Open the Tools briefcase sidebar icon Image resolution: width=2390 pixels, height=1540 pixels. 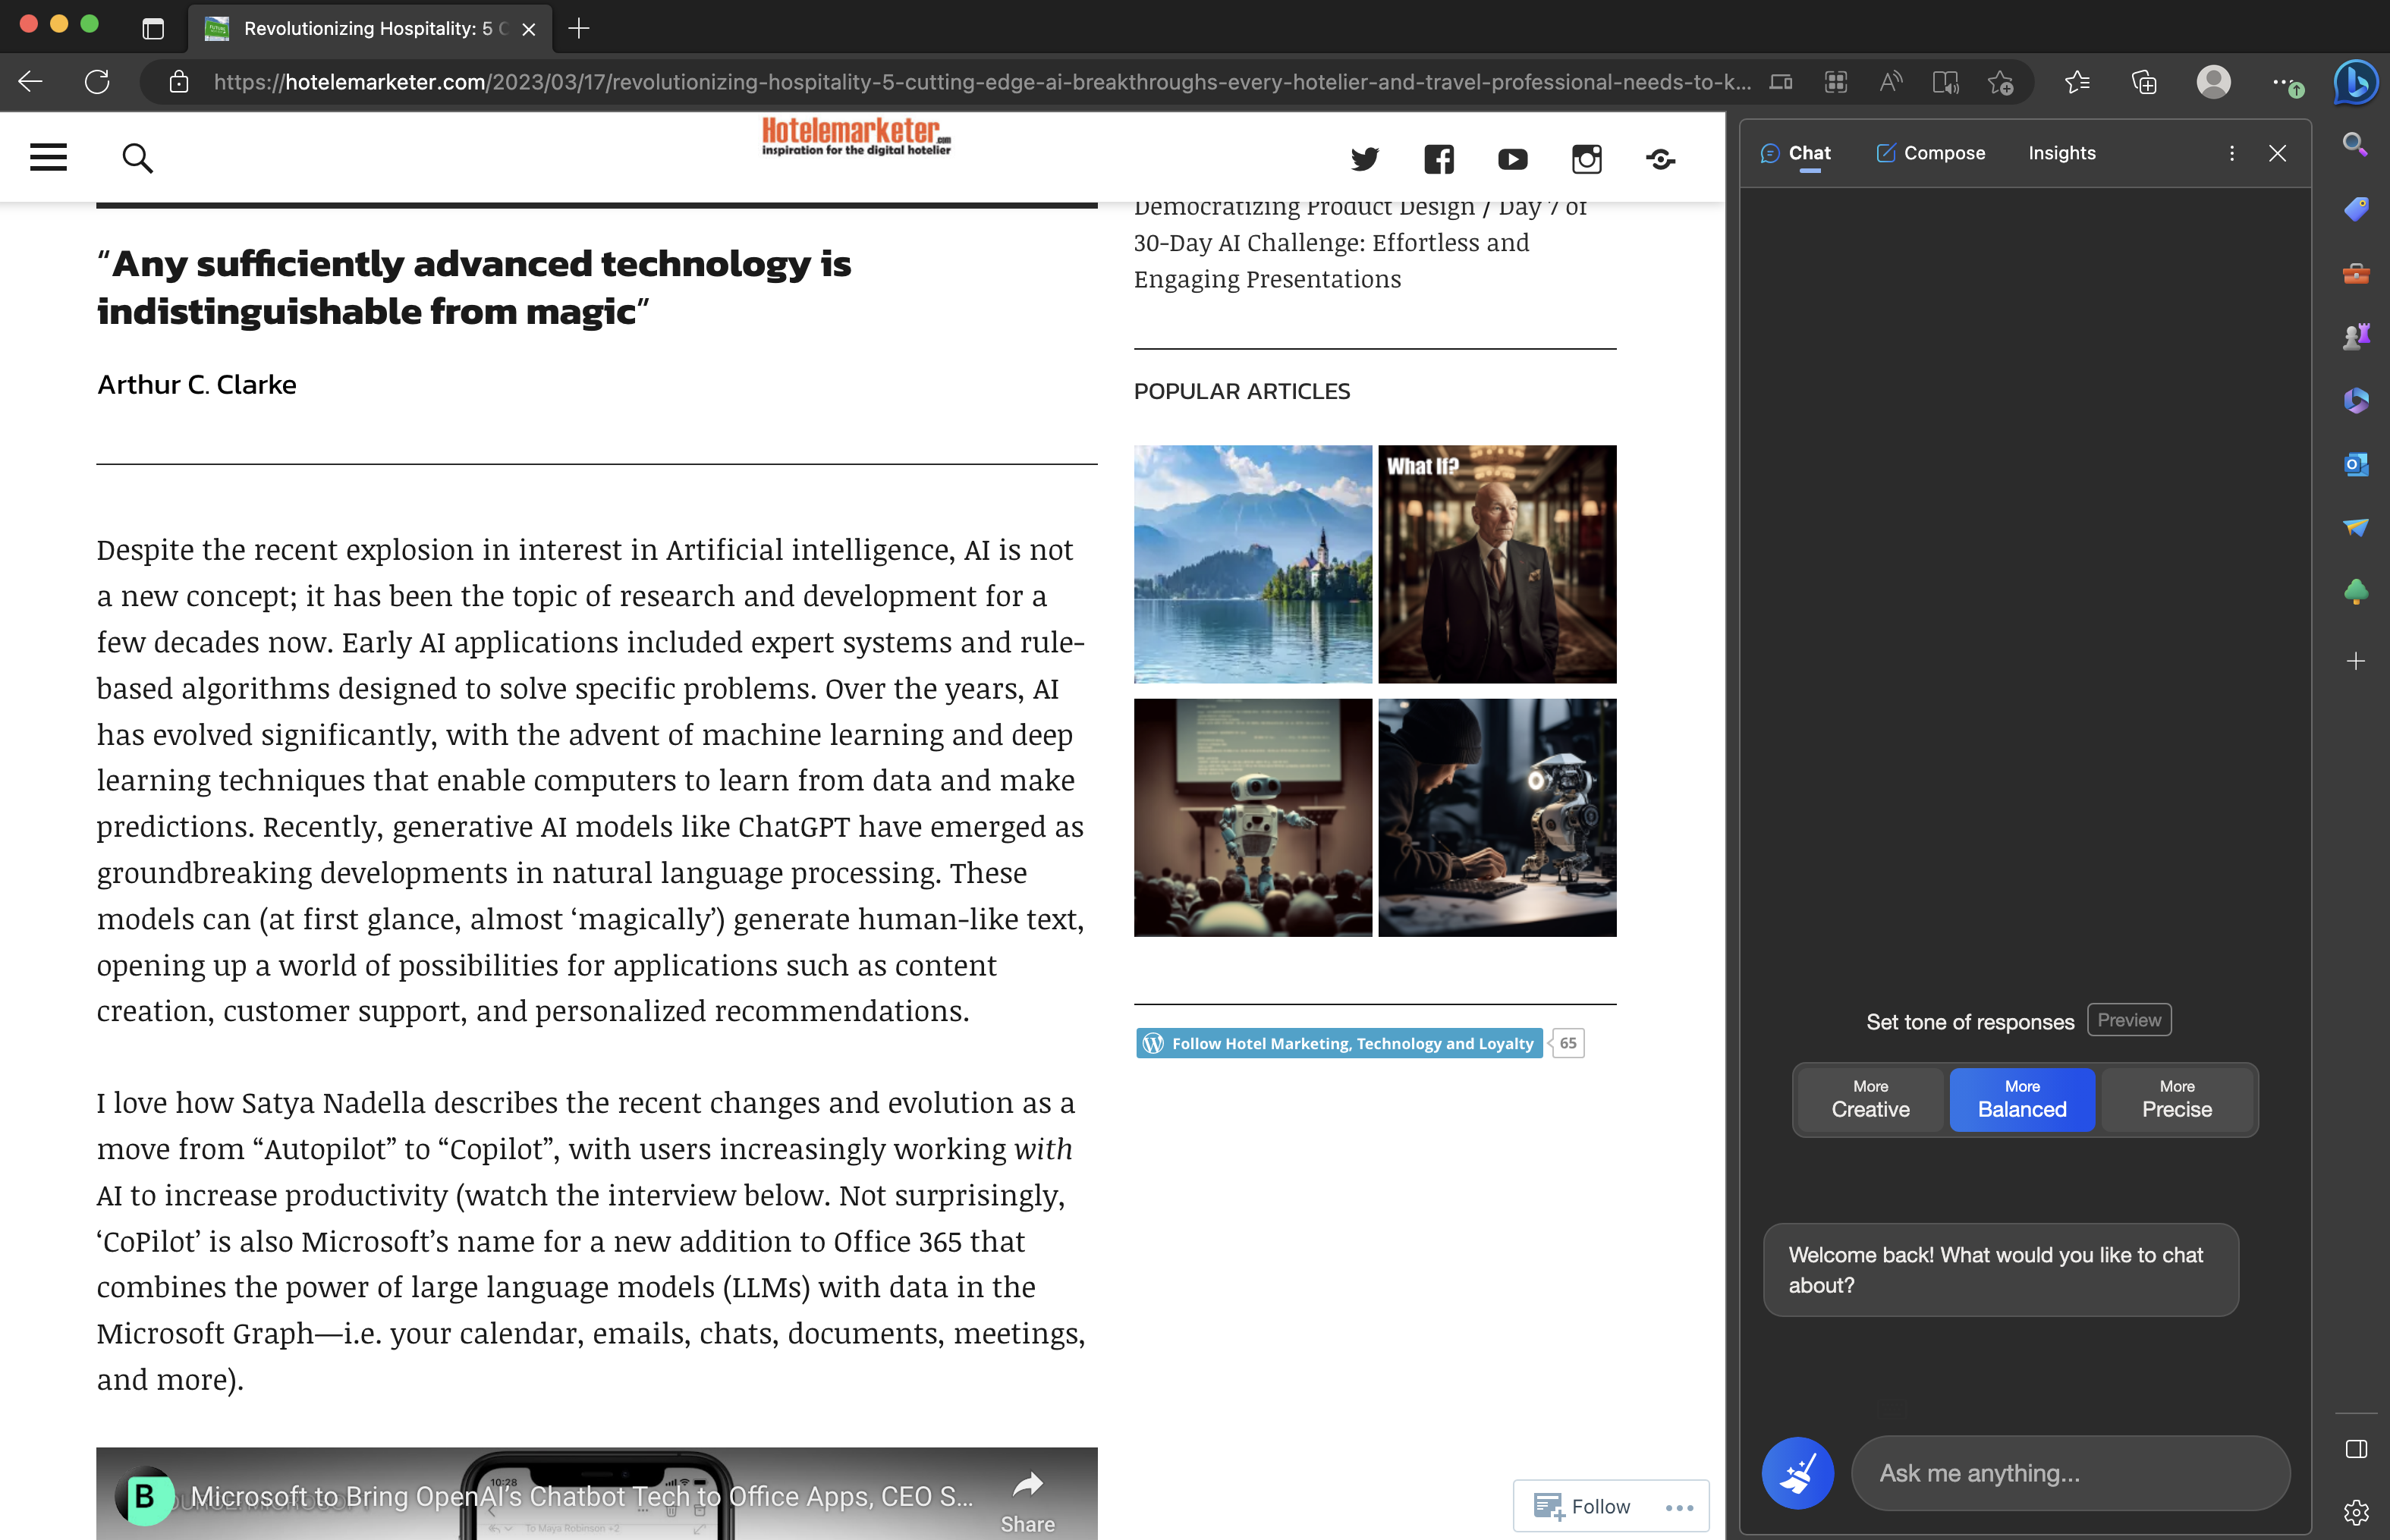tap(2355, 273)
